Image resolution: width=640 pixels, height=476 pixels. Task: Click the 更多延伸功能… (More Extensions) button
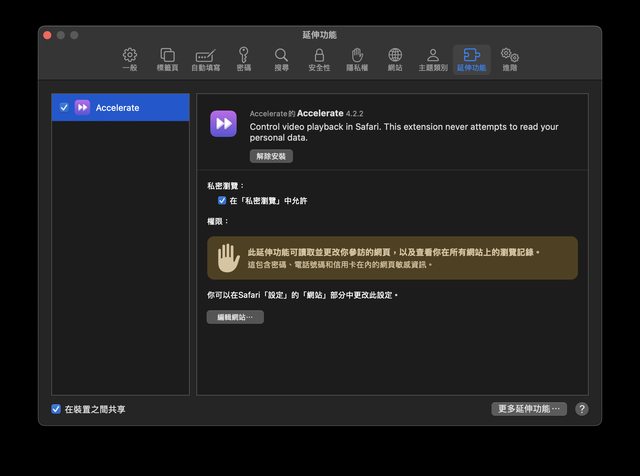coord(529,409)
